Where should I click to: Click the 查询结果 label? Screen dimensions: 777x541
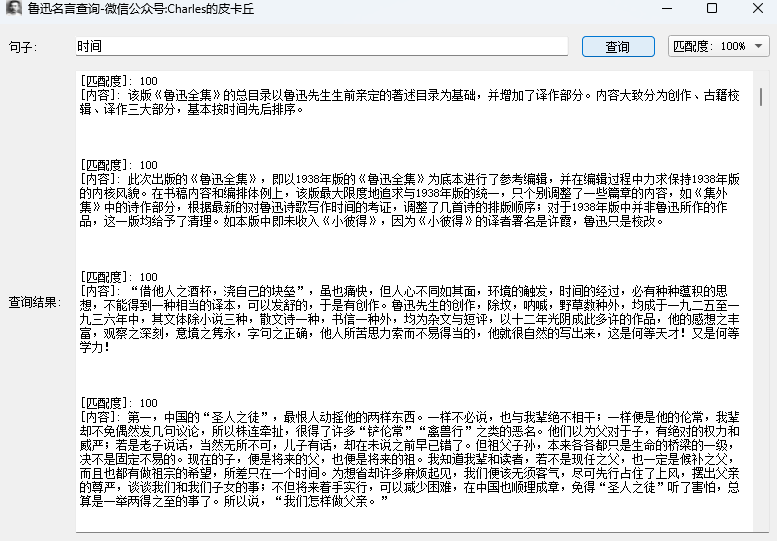pos(35,302)
